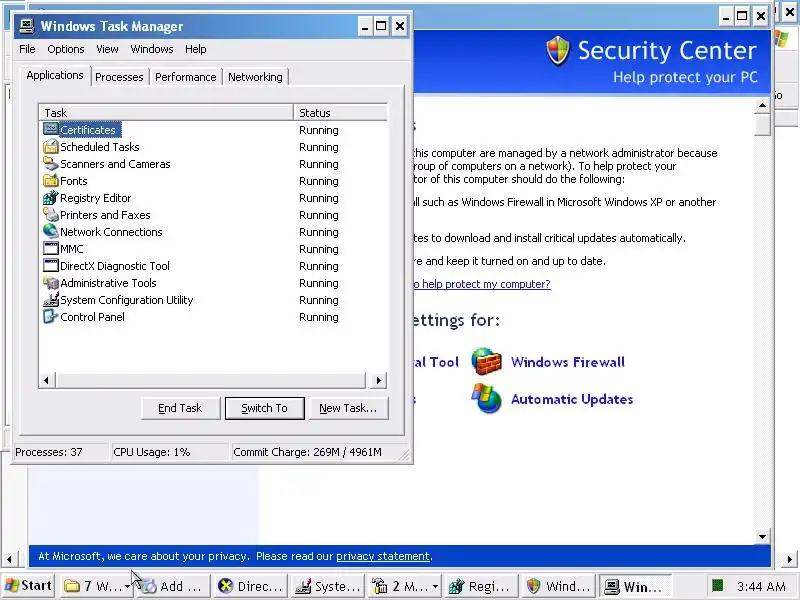This screenshot has height=600, width=800.
Task: Expand the 2 M... taskbar group
Action: tap(404, 586)
